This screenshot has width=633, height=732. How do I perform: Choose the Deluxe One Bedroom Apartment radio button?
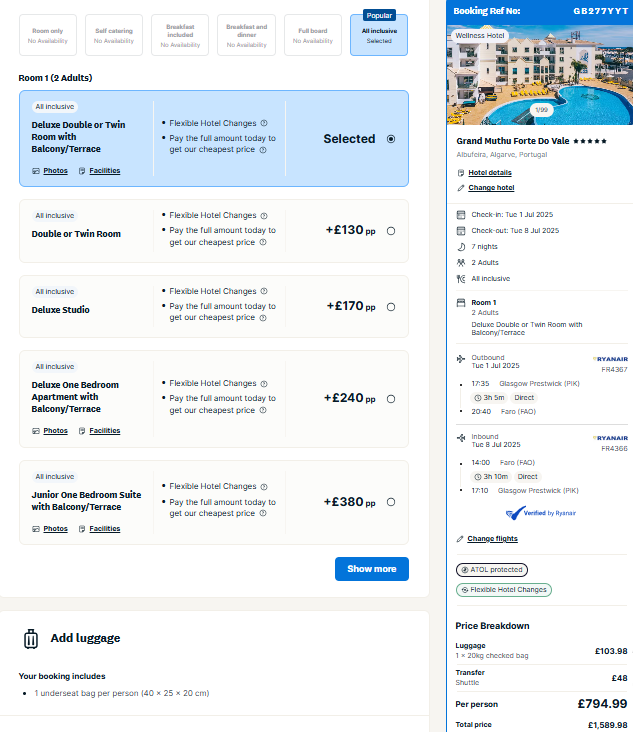click(391, 399)
